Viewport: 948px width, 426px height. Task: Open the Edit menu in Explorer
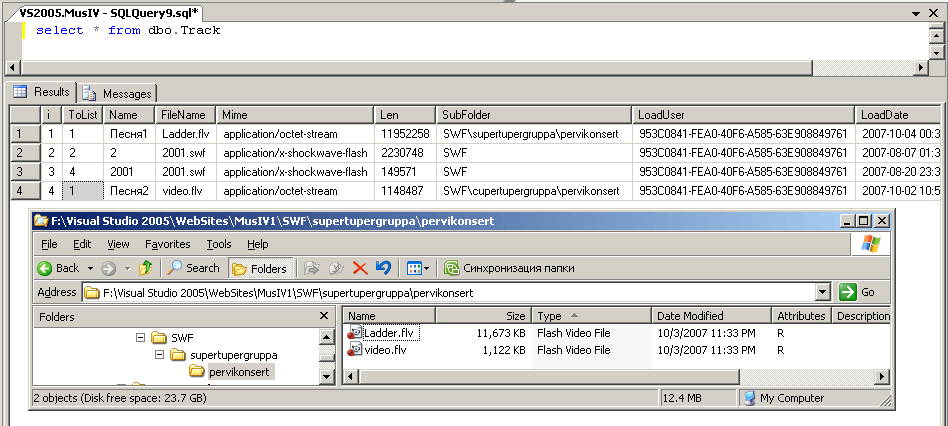coord(82,244)
